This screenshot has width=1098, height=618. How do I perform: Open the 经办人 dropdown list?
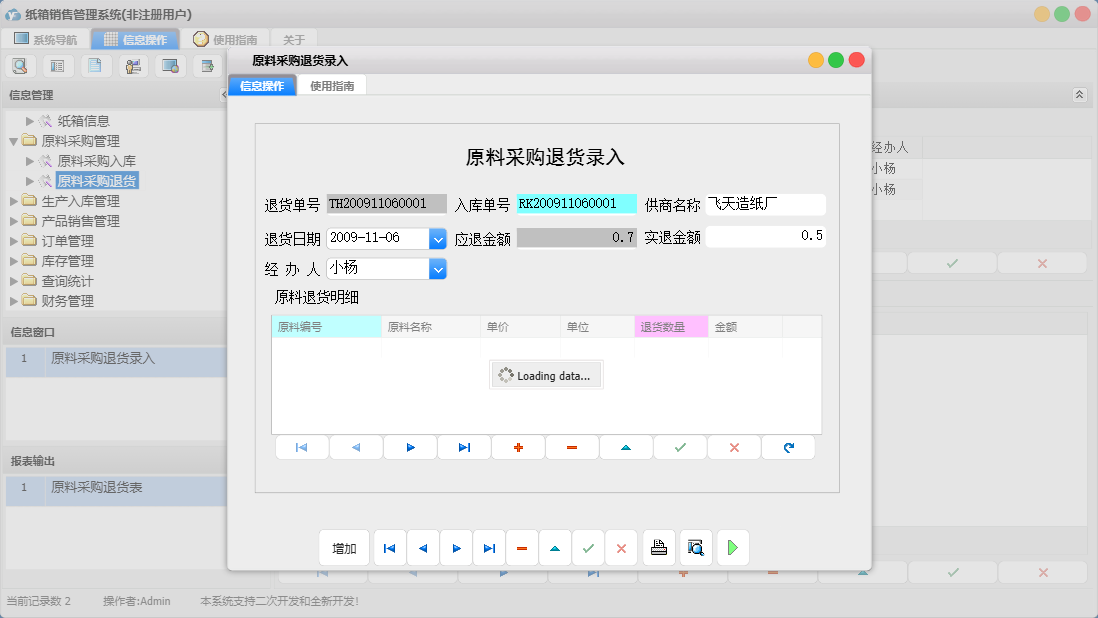[x=437, y=268]
